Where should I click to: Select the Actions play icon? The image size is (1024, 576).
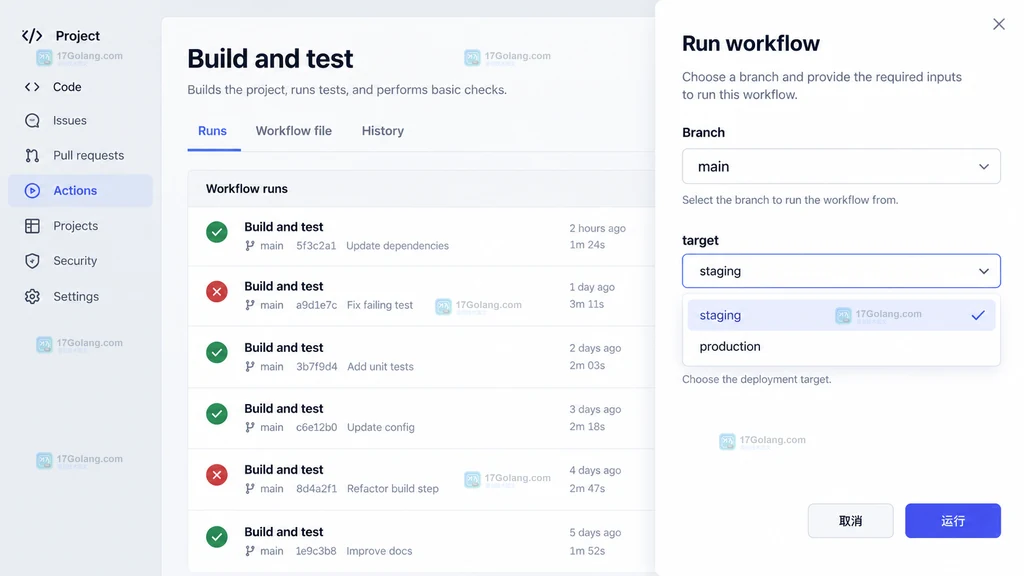coord(32,191)
